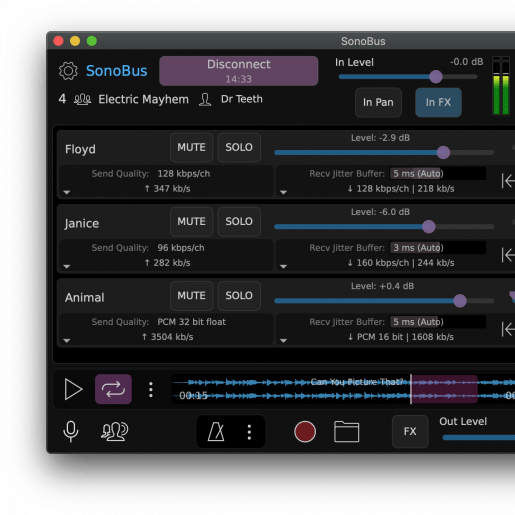Image resolution: width=515 pixels, height=515 pixels.
Task: Mute your microphone input
Action: 71,431
